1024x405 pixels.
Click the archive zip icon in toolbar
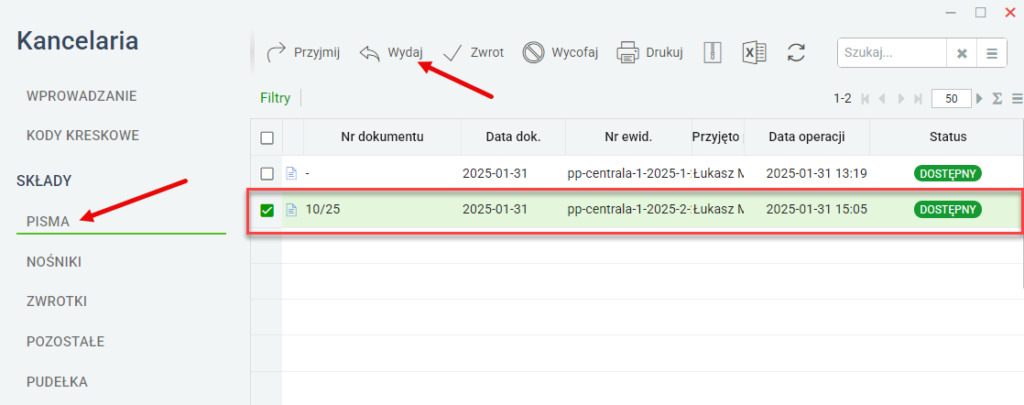(x=712, y=53)
